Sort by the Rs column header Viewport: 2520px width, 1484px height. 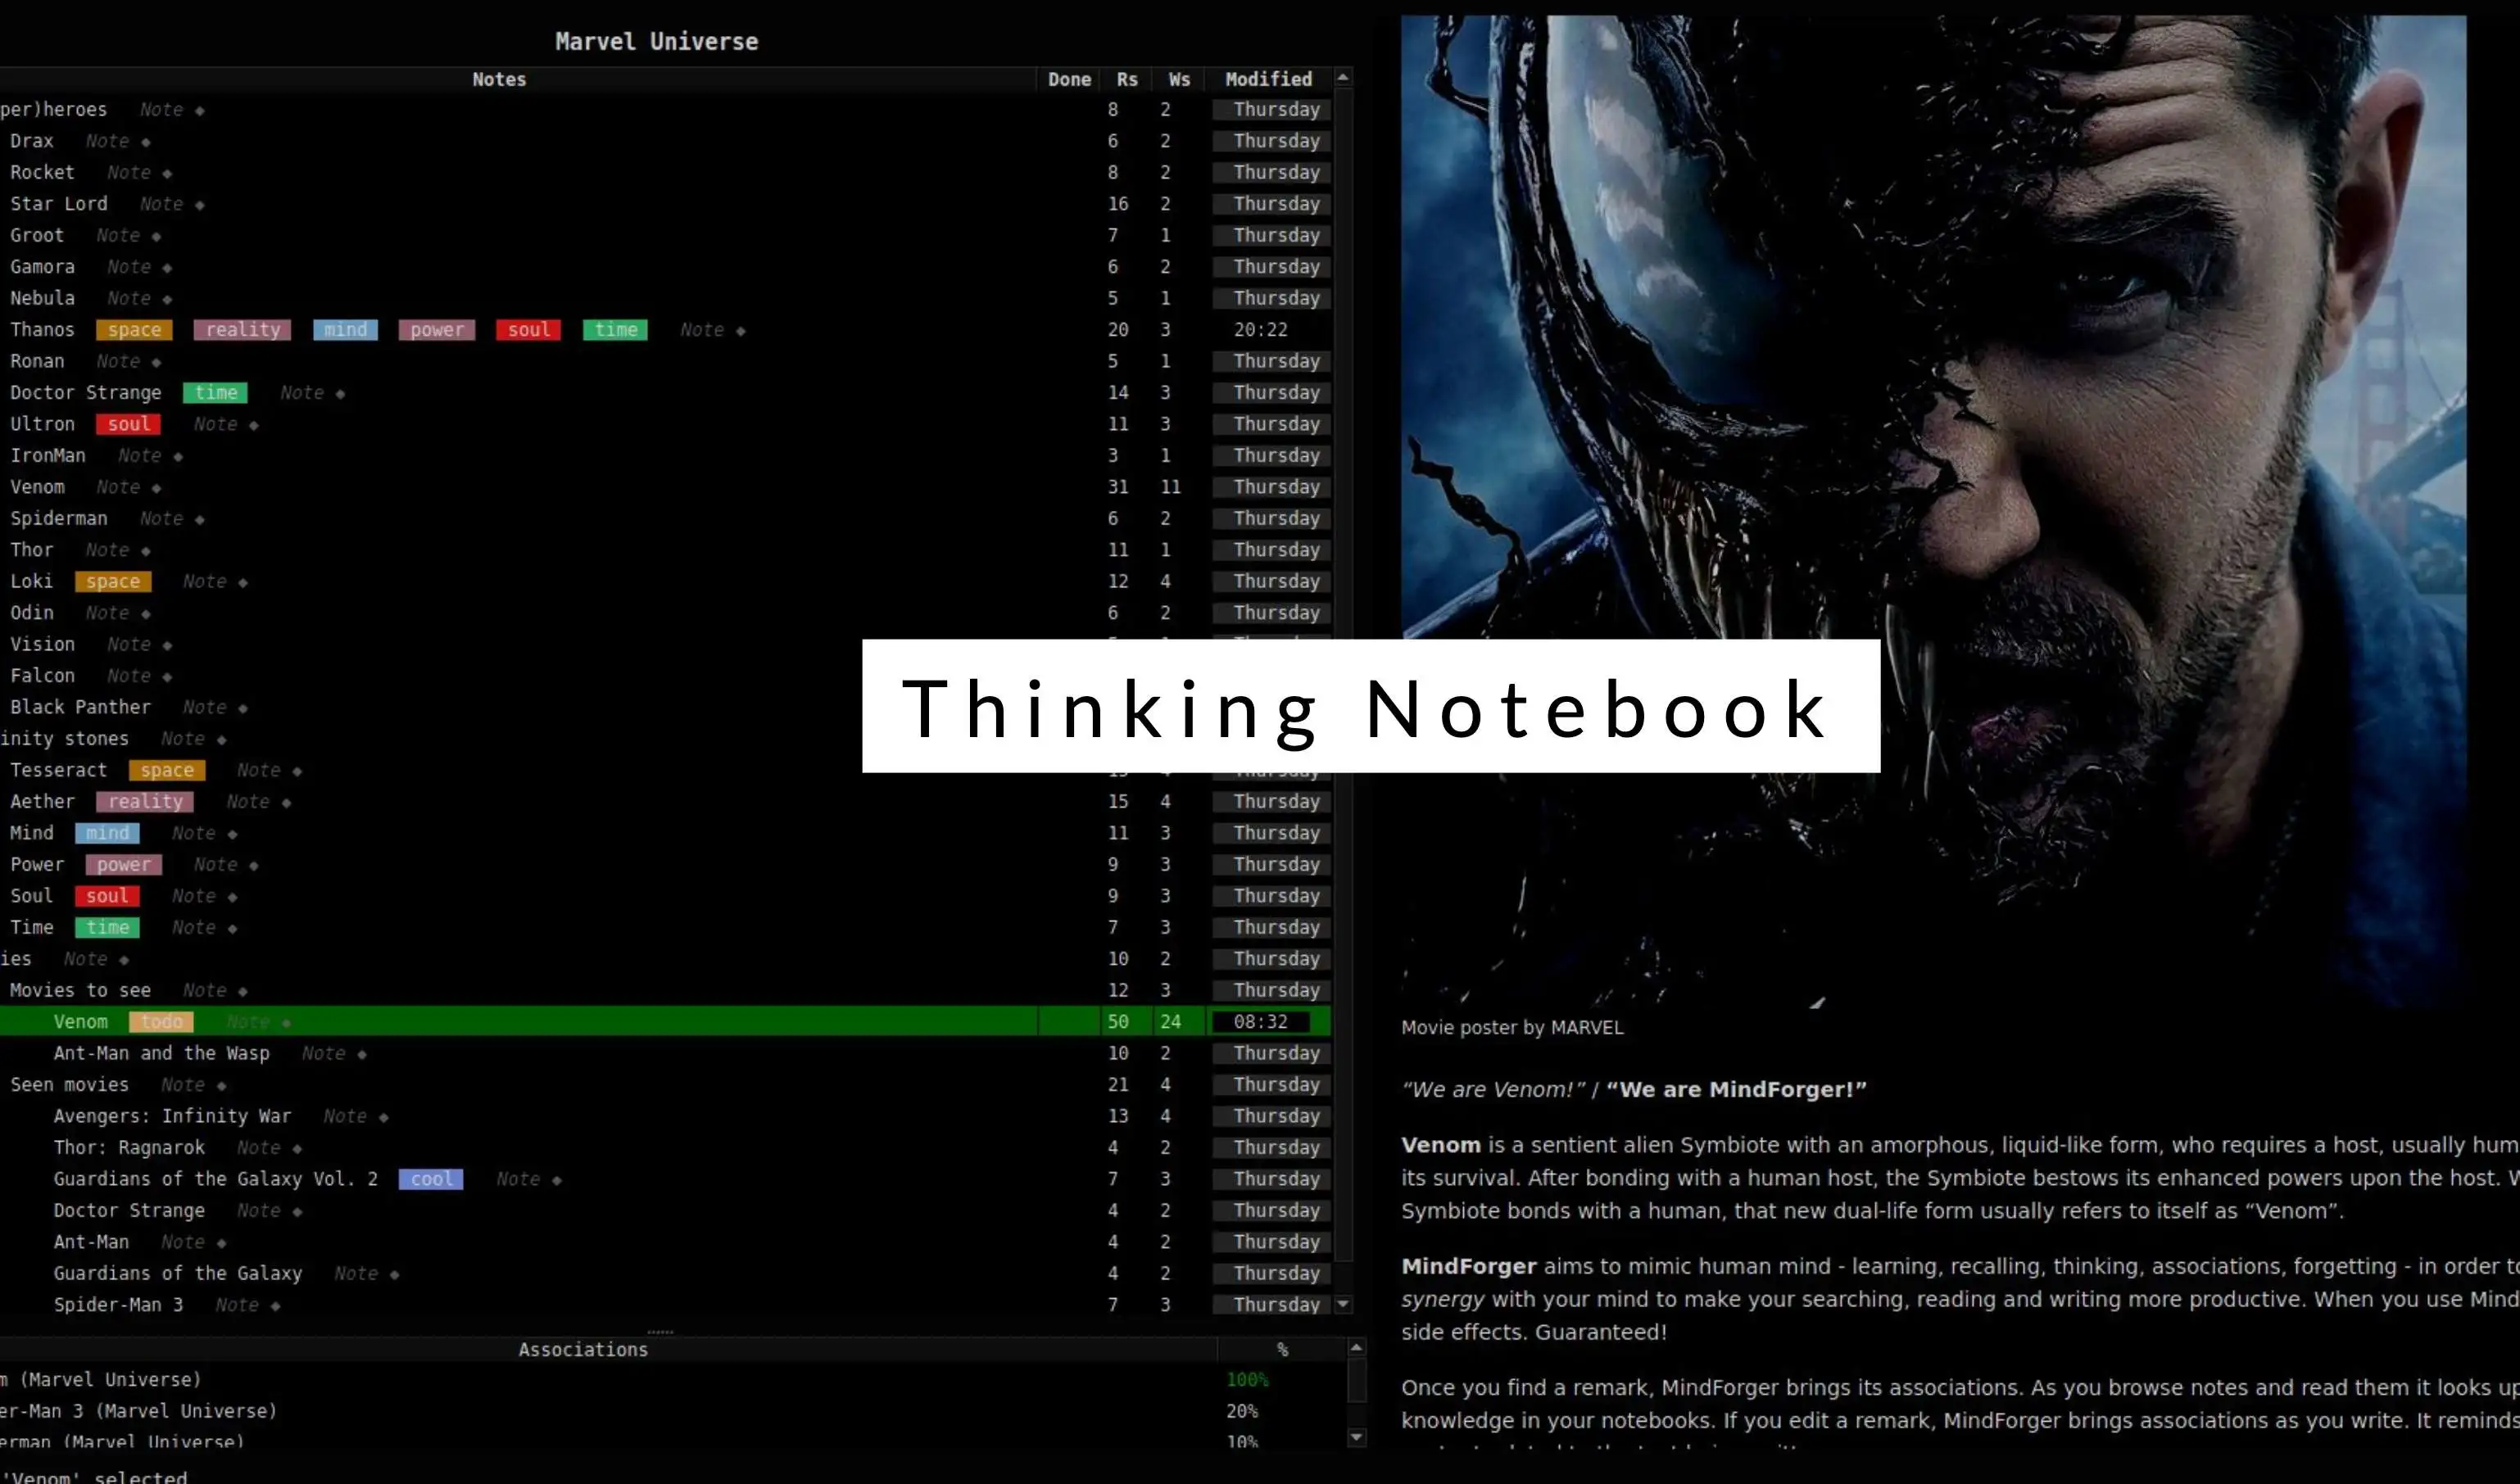(1126, 79)
